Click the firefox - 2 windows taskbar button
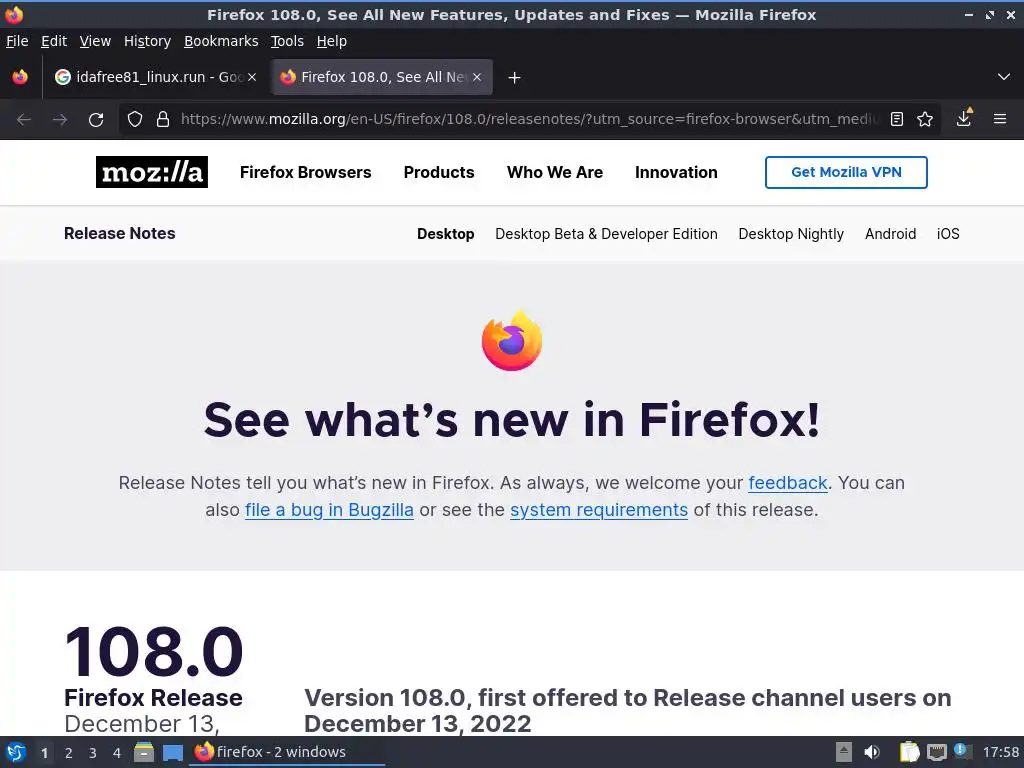Image resolution: width=1024 pixels, height=768 pixels. pyautogui.click(x=287, y=752)
